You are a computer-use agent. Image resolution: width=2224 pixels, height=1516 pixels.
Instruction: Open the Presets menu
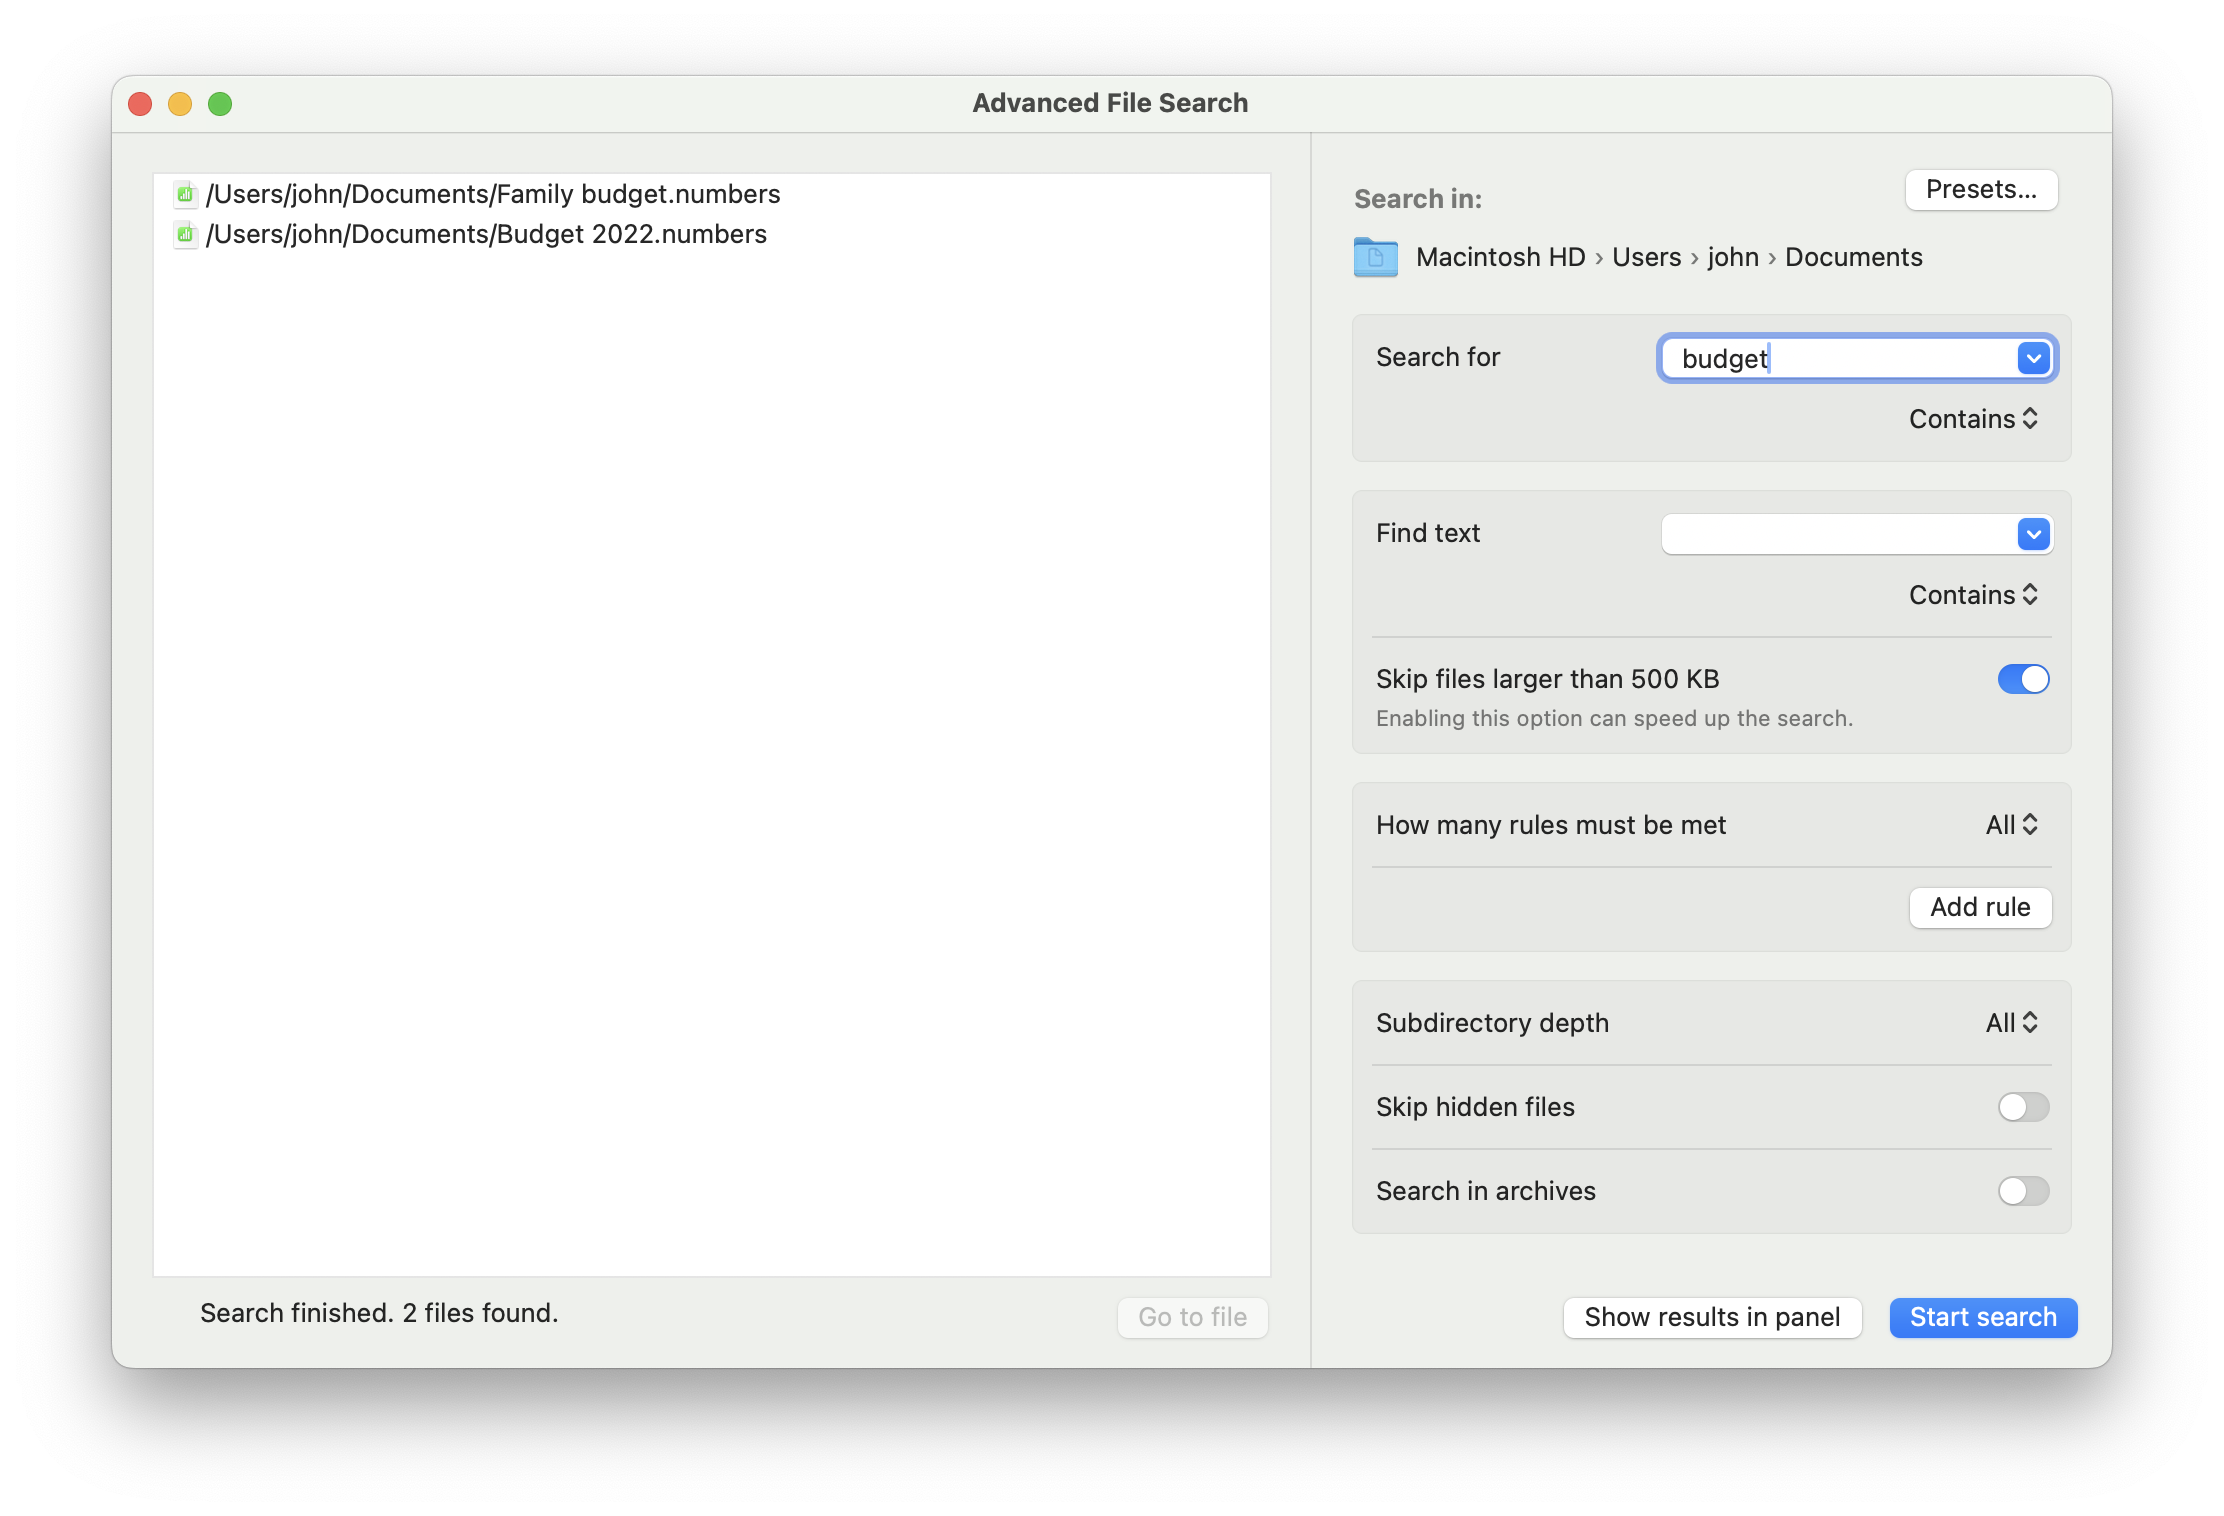click(x=1981, y=189)
